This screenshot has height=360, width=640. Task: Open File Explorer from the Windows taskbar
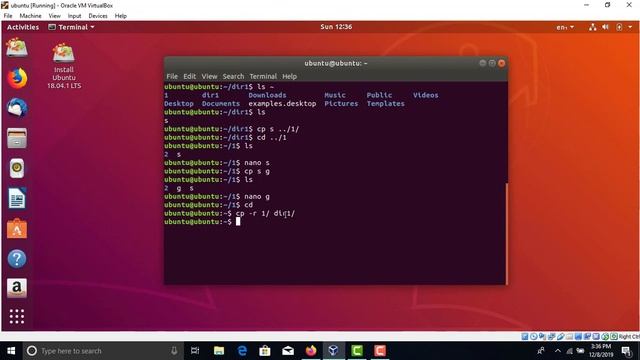[x=219, y=351]
